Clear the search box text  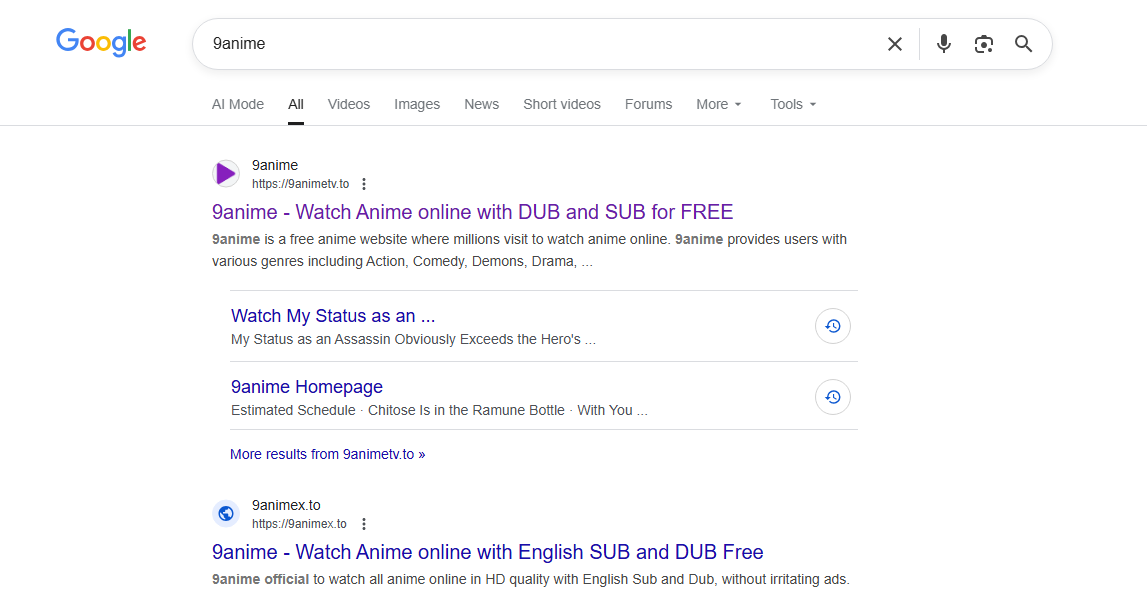894,44
